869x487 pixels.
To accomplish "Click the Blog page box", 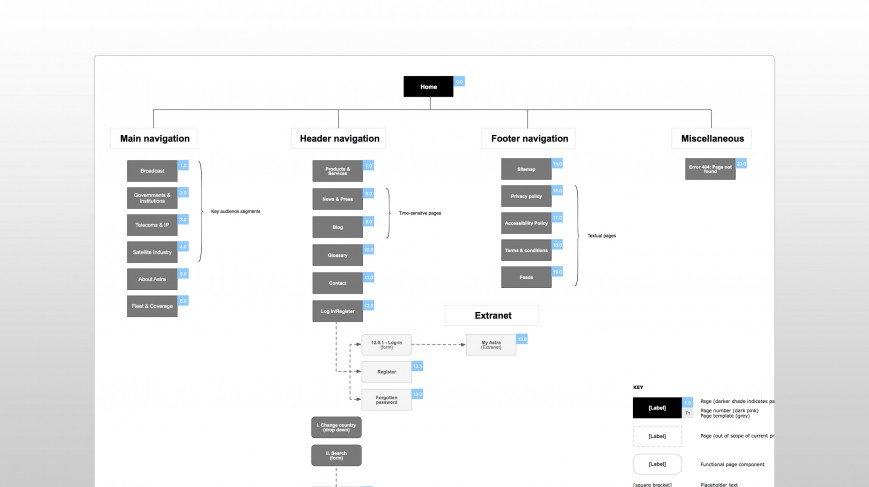I will coord(338,227).
